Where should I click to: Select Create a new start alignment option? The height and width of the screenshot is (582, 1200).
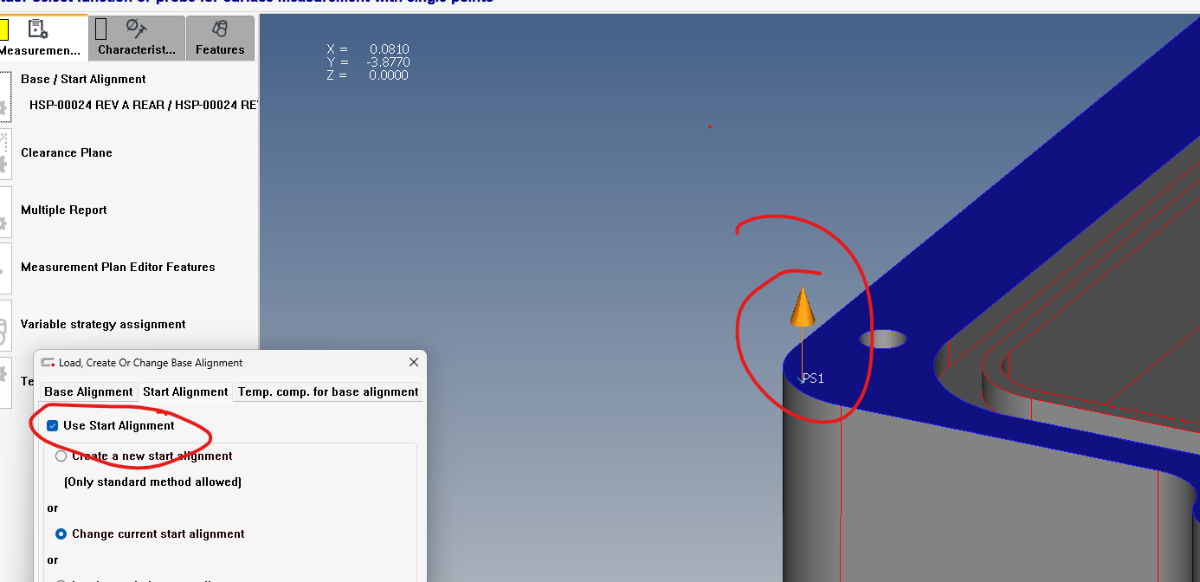pyautogui.click(x=62, y=456)
